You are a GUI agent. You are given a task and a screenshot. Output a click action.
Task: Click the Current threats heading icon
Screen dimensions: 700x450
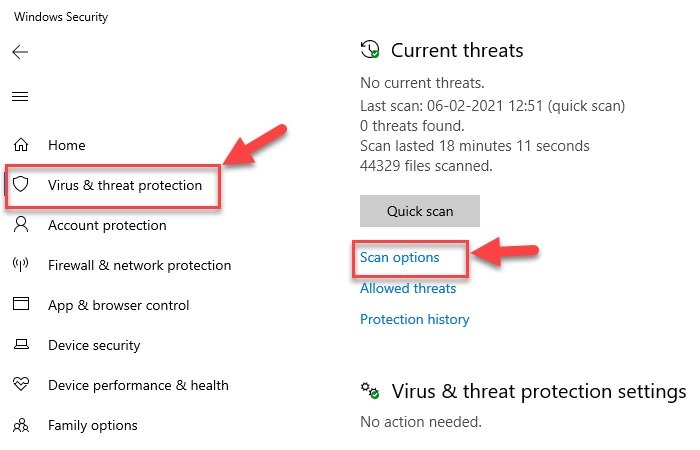tap(370, 50)
